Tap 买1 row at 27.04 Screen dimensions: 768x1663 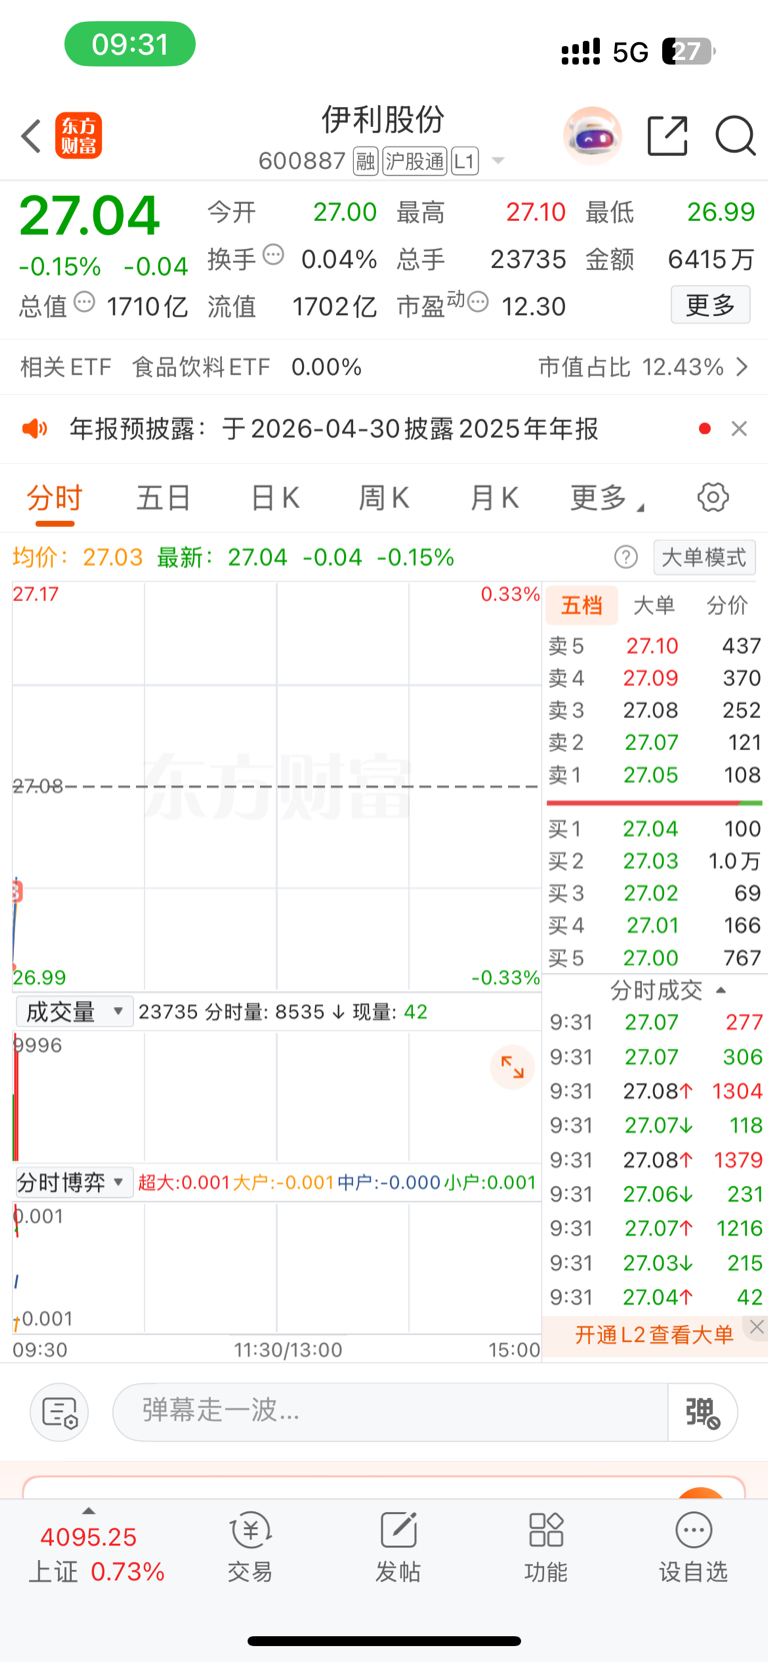[655, 829]
